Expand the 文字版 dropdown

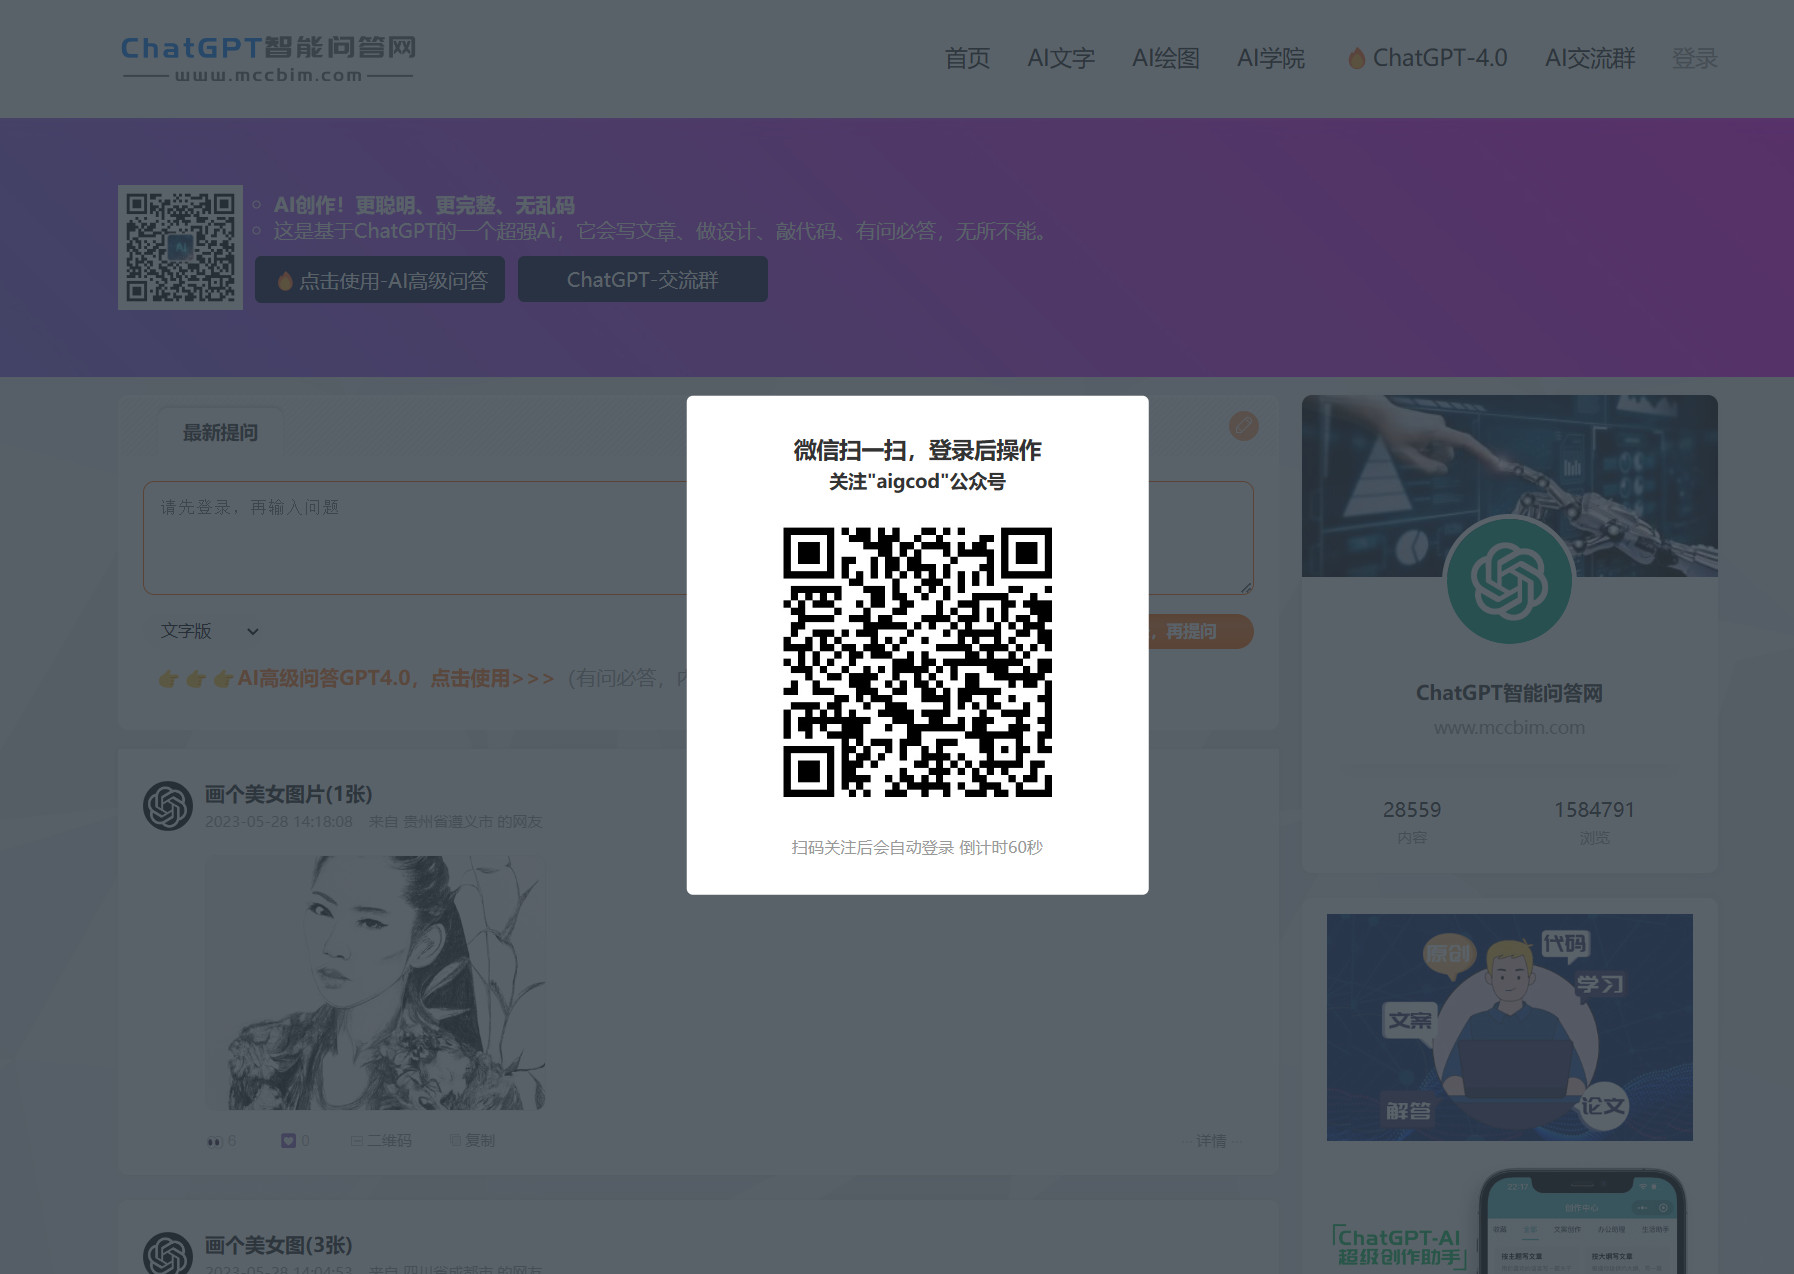click(210, 631)
